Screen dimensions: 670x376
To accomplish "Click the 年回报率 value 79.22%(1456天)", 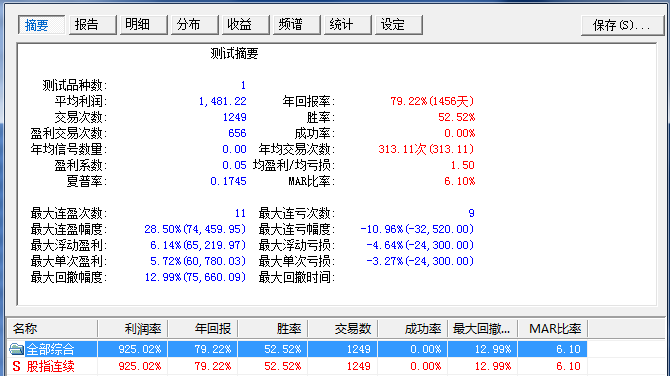I will pyautogui.click(x=432, y=101).
